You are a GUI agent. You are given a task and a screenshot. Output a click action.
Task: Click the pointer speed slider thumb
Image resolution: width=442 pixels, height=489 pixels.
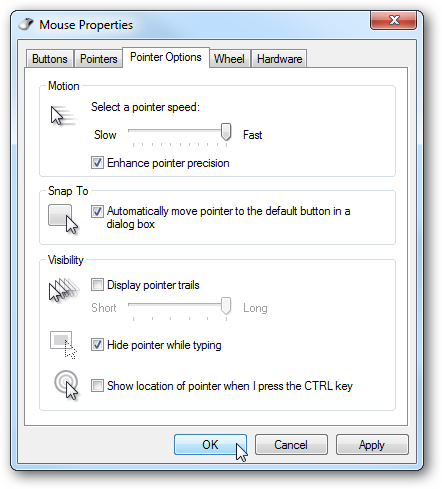tap(226, 132)
